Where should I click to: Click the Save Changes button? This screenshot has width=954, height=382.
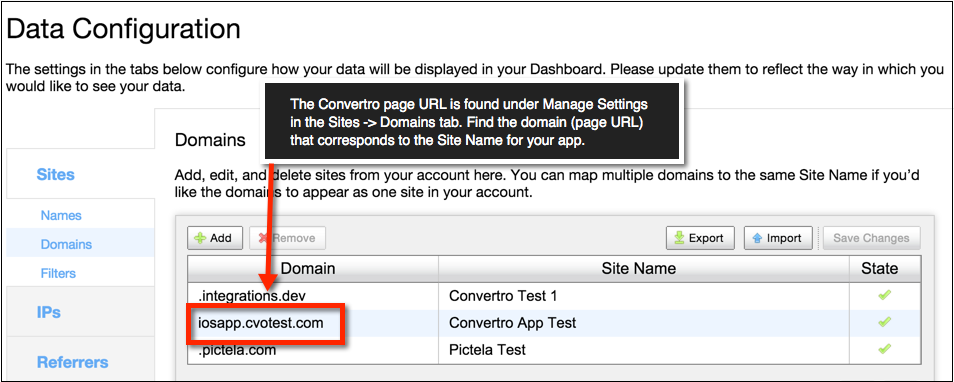click(871, 238)
